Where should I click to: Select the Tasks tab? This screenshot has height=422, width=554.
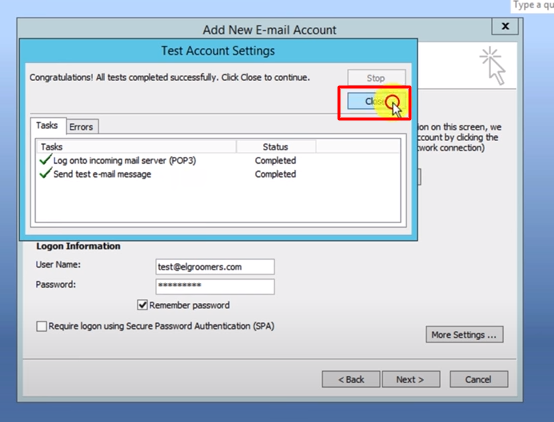click(x=47, y=125)
